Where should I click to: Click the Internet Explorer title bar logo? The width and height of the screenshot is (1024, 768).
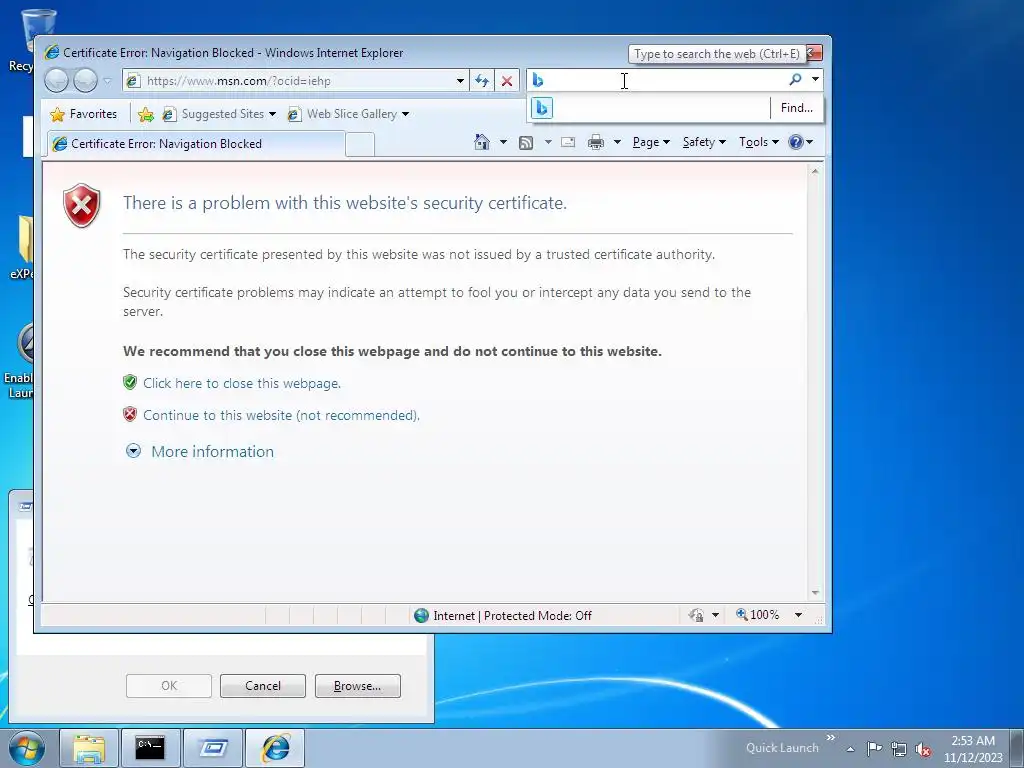click(x=52, y=53)
